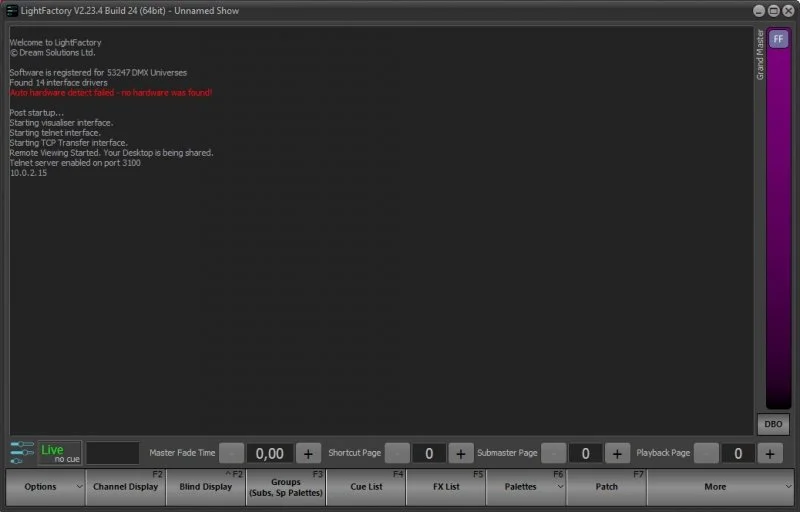Open the Cue List F4 view

tap(366, 487)
